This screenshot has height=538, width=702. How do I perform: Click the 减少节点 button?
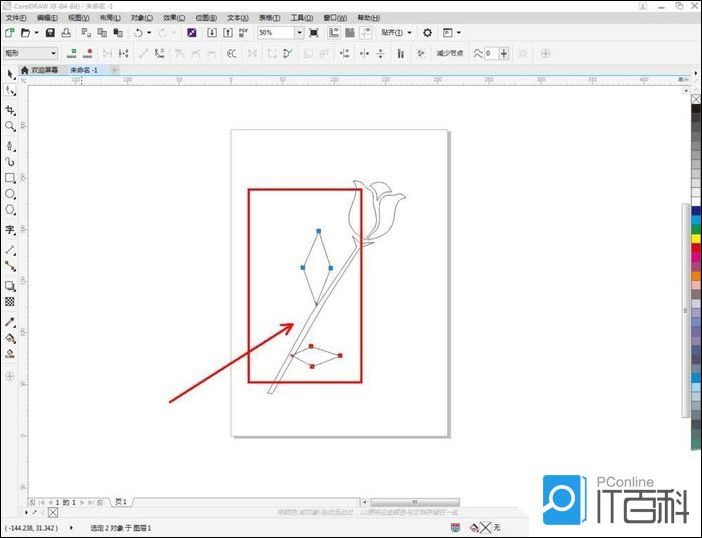pos(450,54)
